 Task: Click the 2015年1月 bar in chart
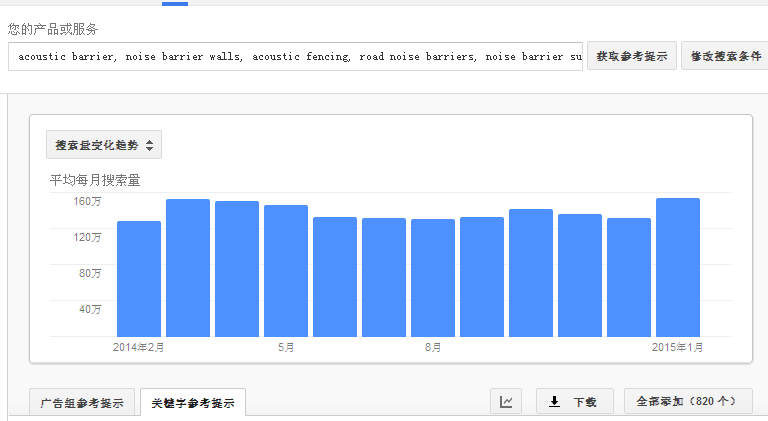[x=678, y=267]
